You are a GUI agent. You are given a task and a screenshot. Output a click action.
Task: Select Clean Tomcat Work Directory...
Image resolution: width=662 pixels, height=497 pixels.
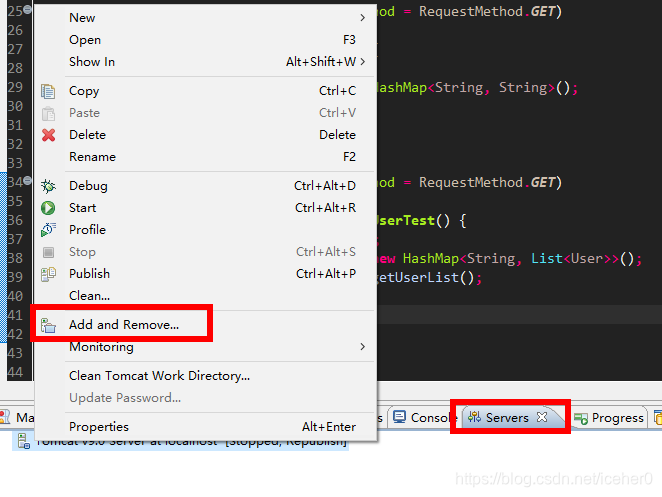pos(205,376)
